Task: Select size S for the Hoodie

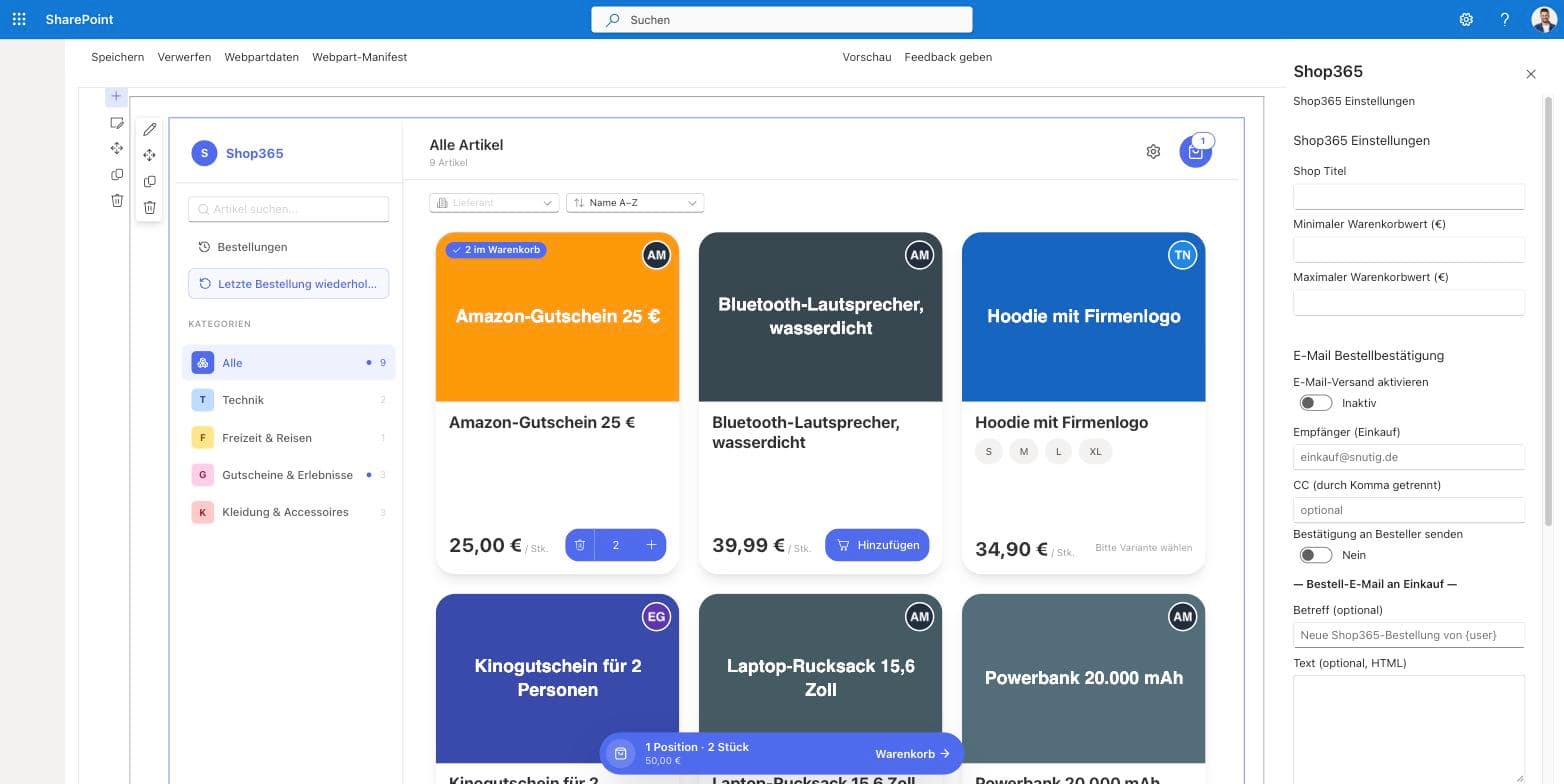Action: [989, 452]
